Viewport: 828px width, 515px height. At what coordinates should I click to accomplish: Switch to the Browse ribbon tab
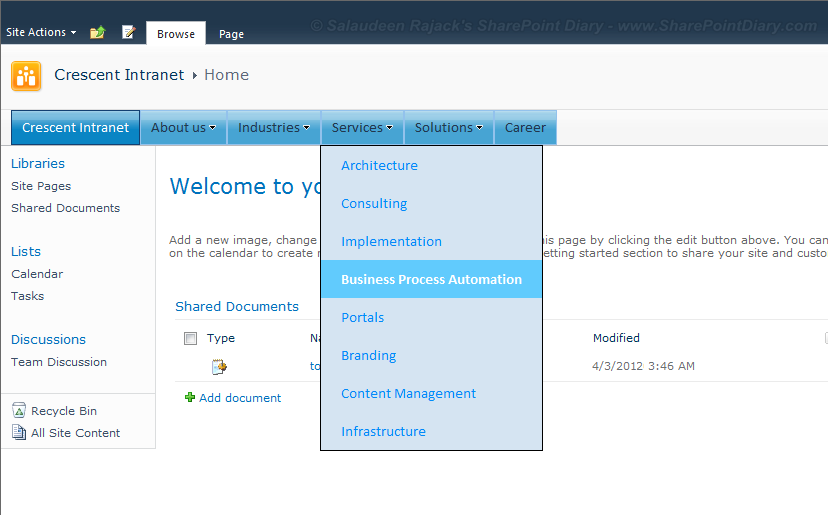pyautogui.click(x=176, y=34)
